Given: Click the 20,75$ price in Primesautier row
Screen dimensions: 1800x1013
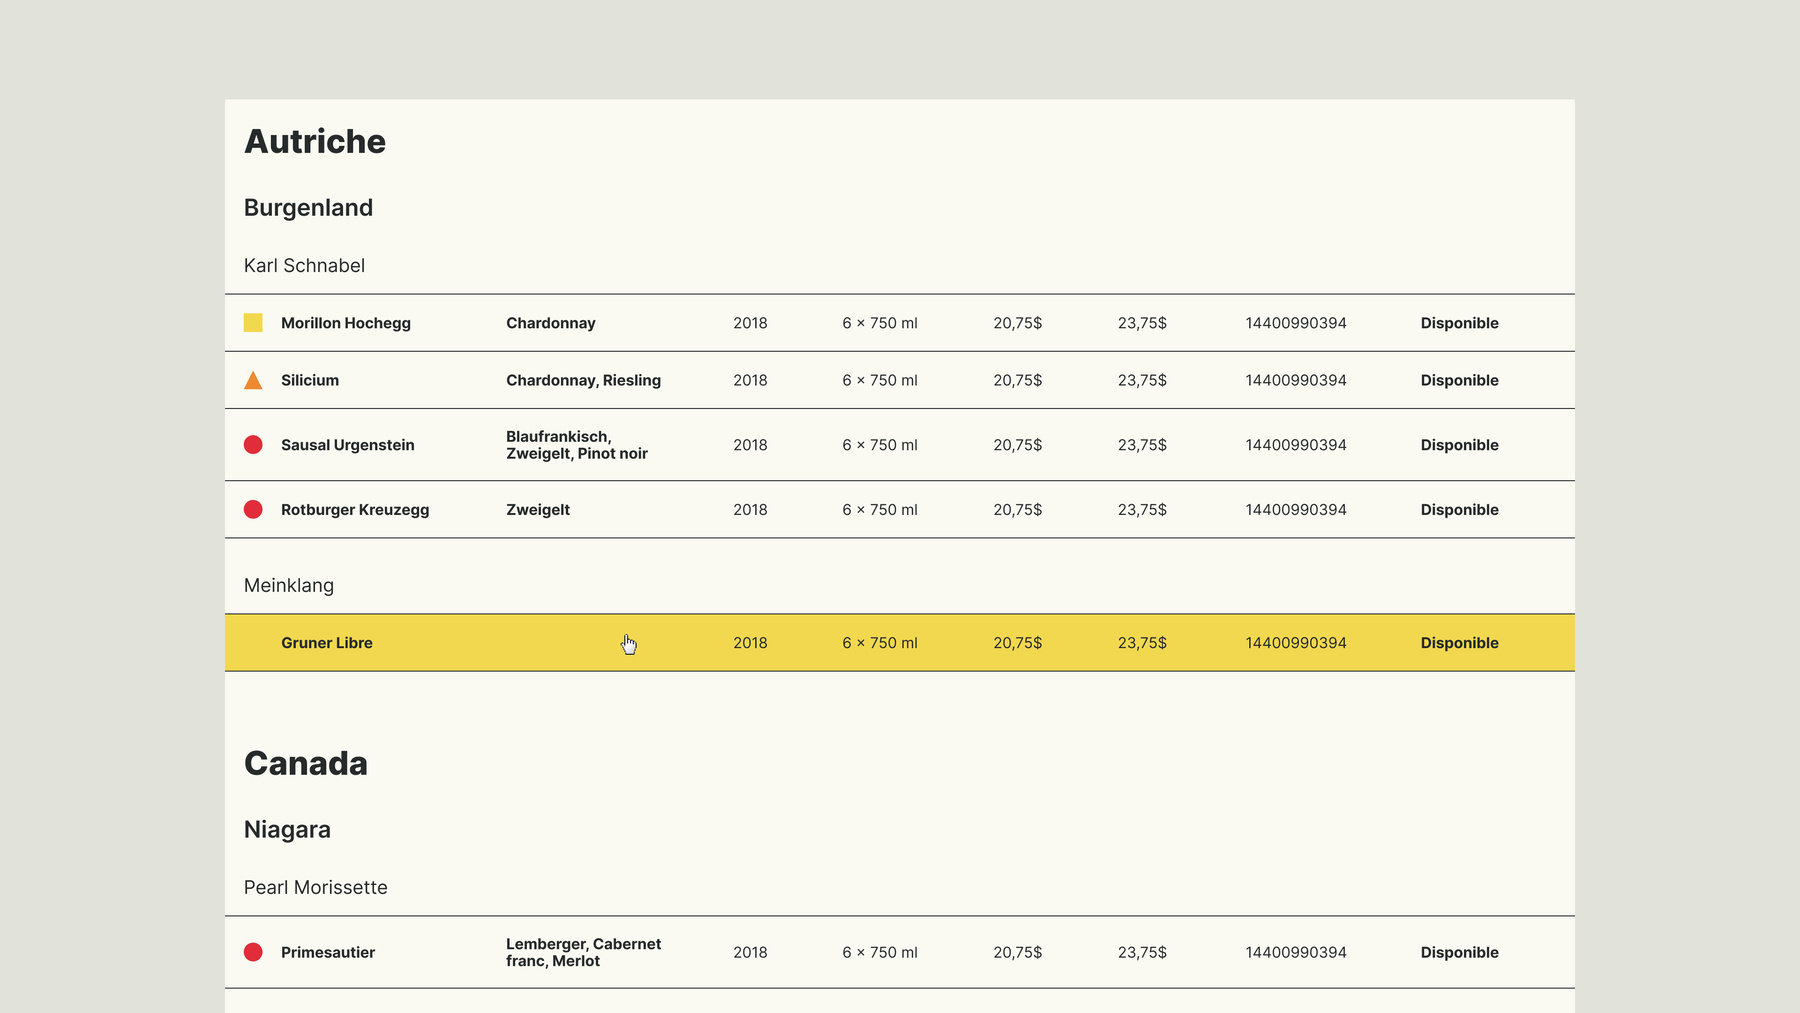Looking at the screenshot, I should coord(1018,952).
